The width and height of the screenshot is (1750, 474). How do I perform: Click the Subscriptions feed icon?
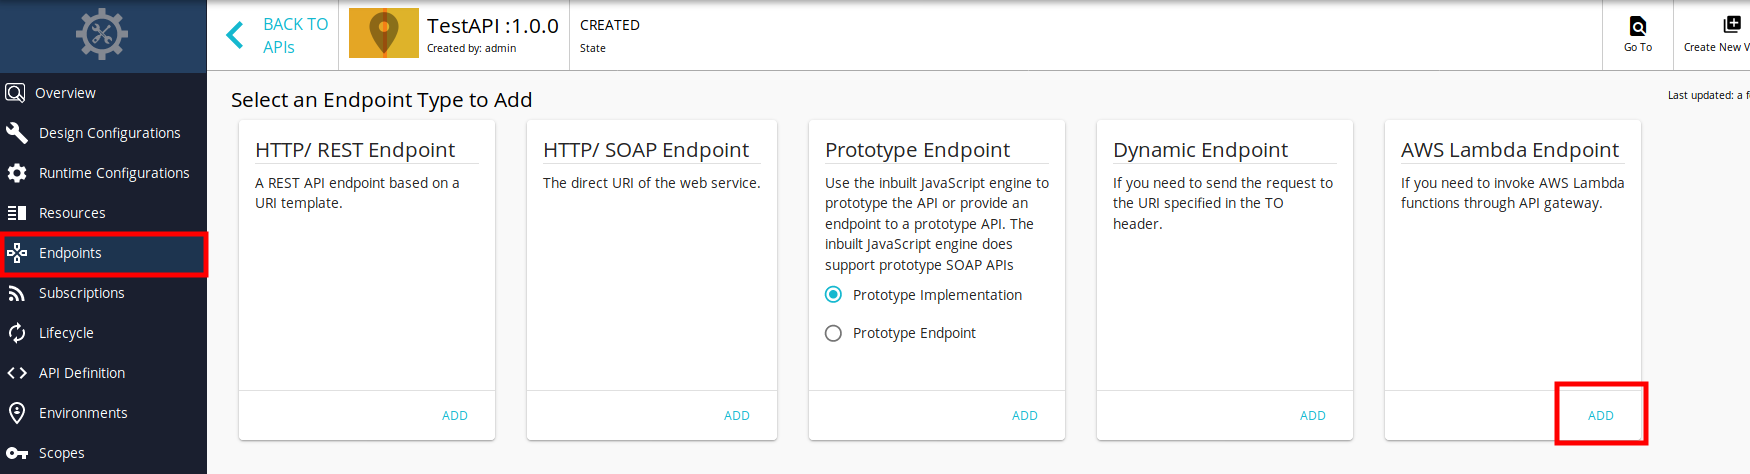[x=17, y=293]
